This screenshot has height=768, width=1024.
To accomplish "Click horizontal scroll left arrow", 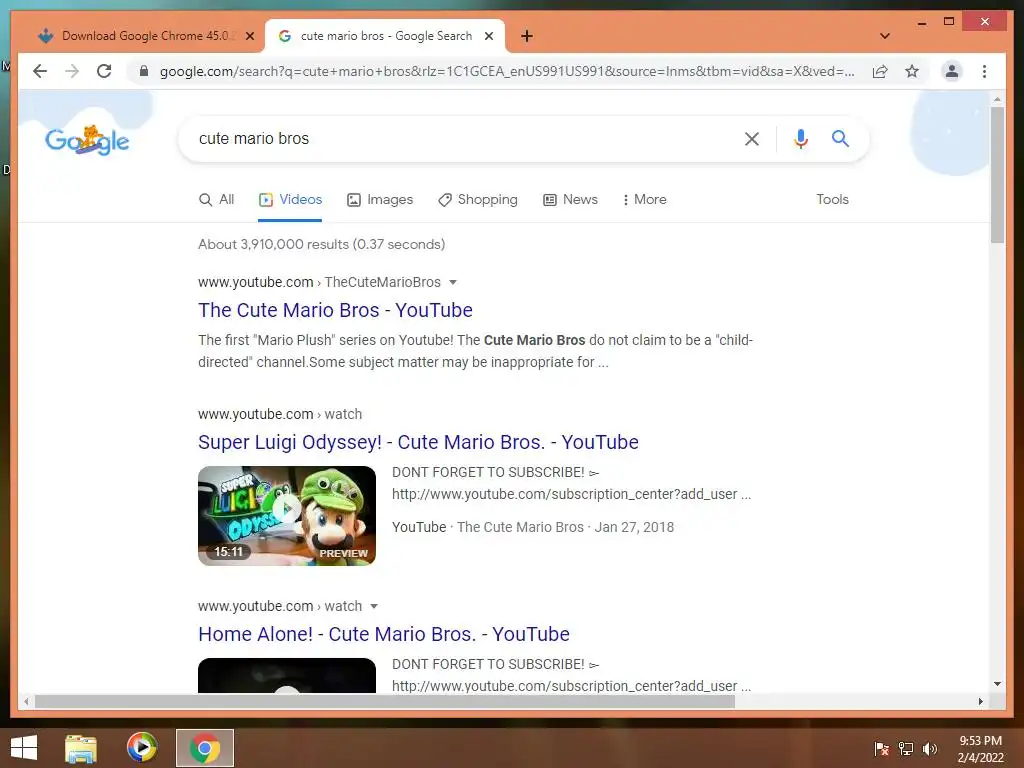I will click(26, 701).
